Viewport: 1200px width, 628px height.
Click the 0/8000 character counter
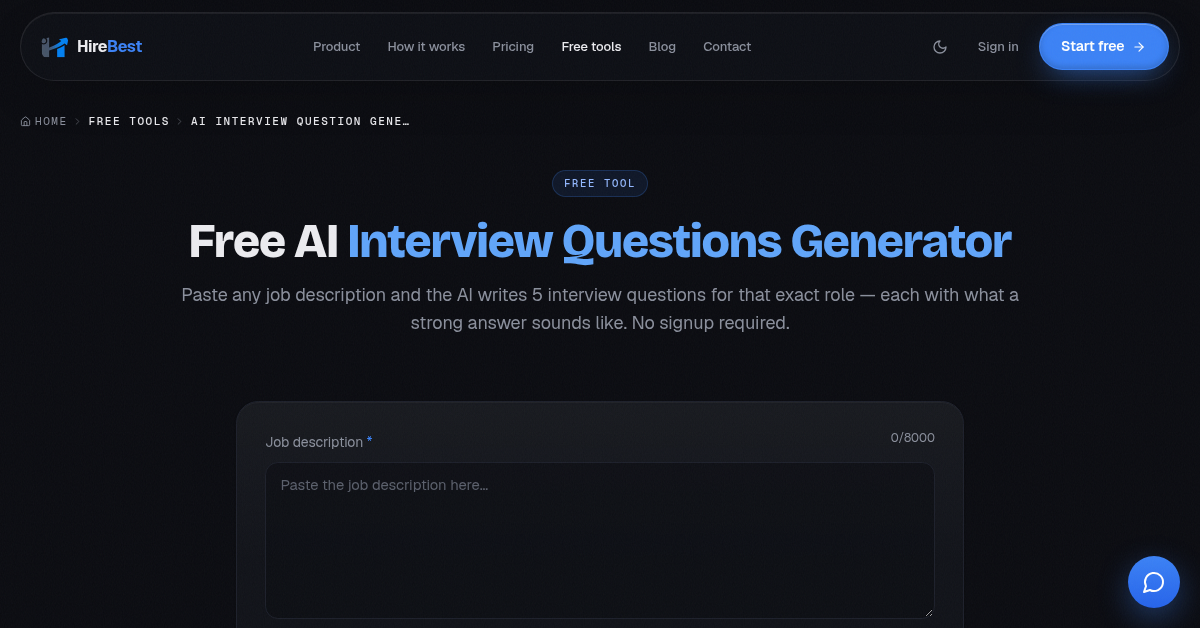[913, 438]
